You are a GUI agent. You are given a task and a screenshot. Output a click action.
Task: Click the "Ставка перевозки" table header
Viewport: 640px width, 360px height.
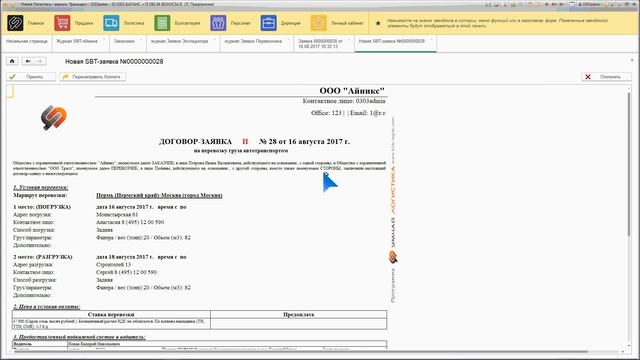tap(111, 315)
